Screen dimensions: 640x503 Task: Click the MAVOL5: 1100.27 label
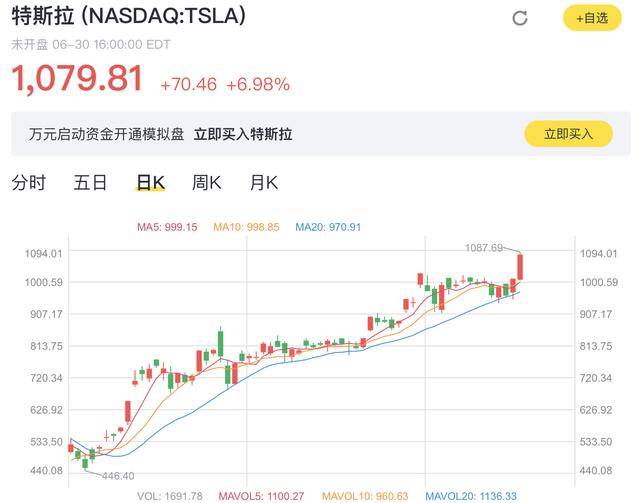pyautogui.click(x=261, y=496)
